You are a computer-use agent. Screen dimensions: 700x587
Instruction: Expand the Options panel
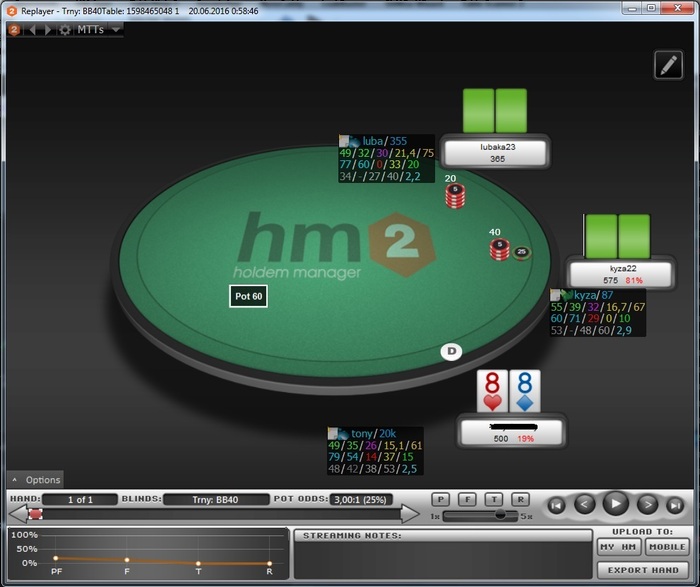pyautogui.click(x=35, y=480)
